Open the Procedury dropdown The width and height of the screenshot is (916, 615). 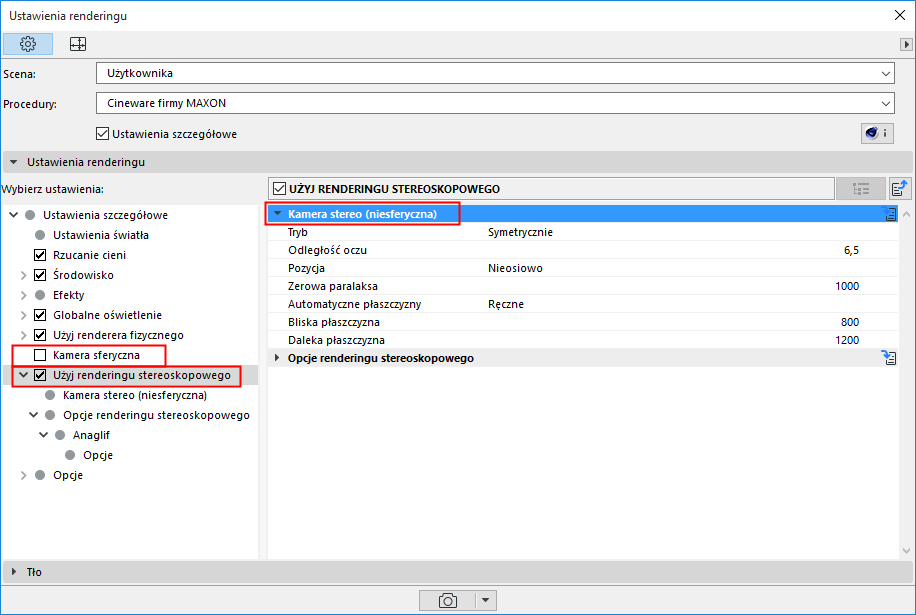pos(495,103)
